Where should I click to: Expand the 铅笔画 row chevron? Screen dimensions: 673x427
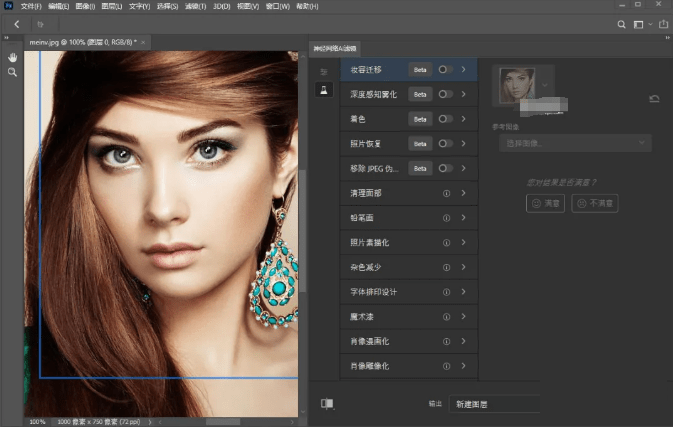pos(464,218)
